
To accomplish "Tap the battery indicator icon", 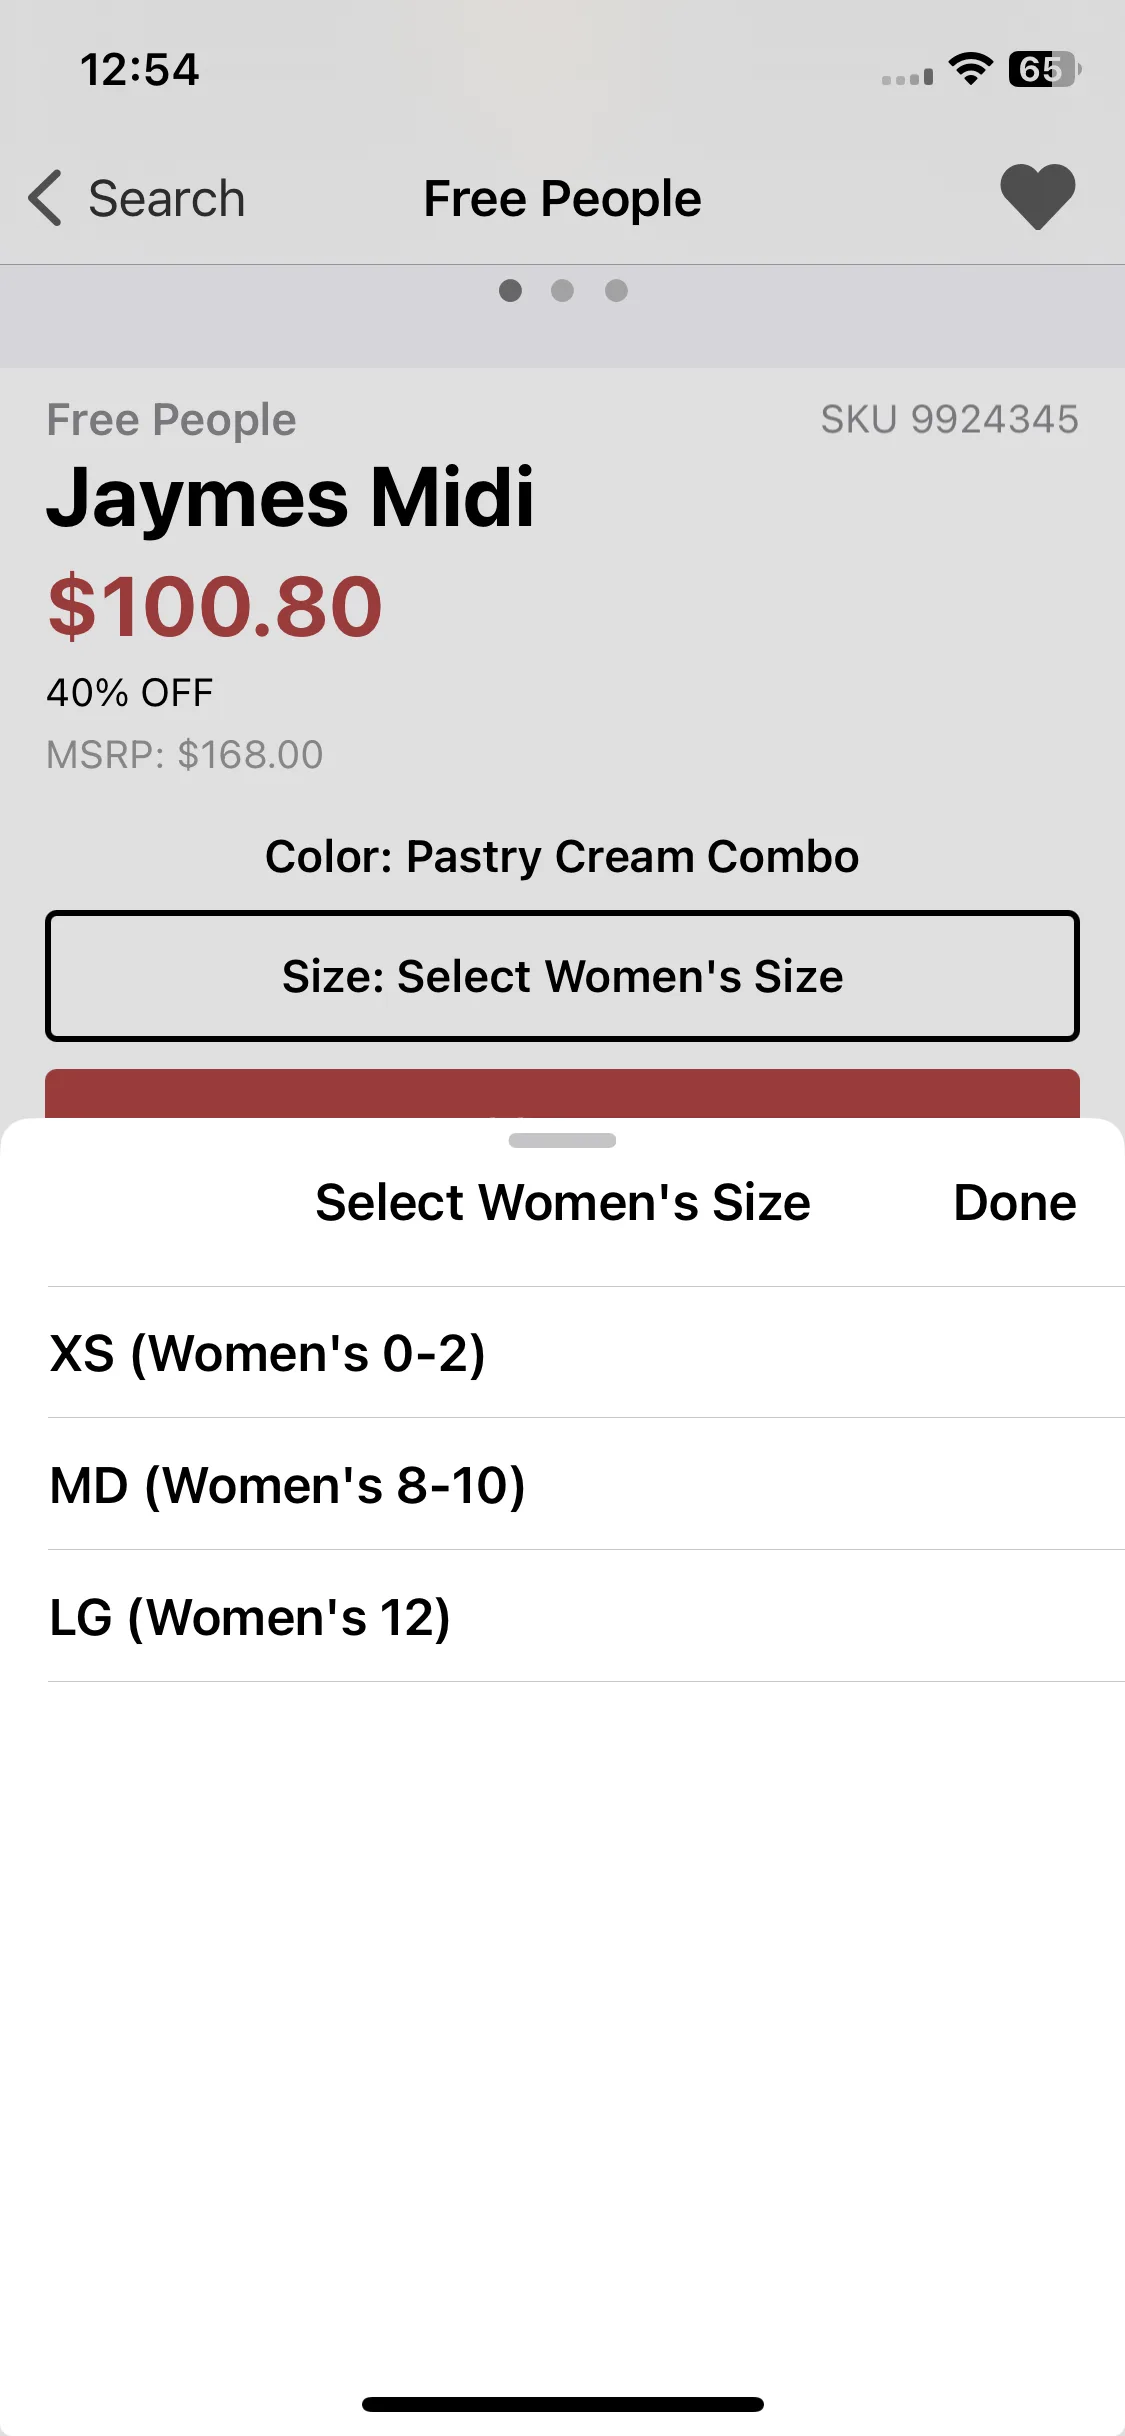I will (x=1044, y=69).
